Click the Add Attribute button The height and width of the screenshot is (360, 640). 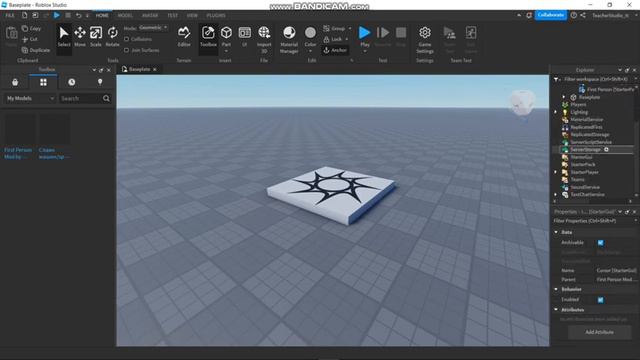[x=599, y=332]
